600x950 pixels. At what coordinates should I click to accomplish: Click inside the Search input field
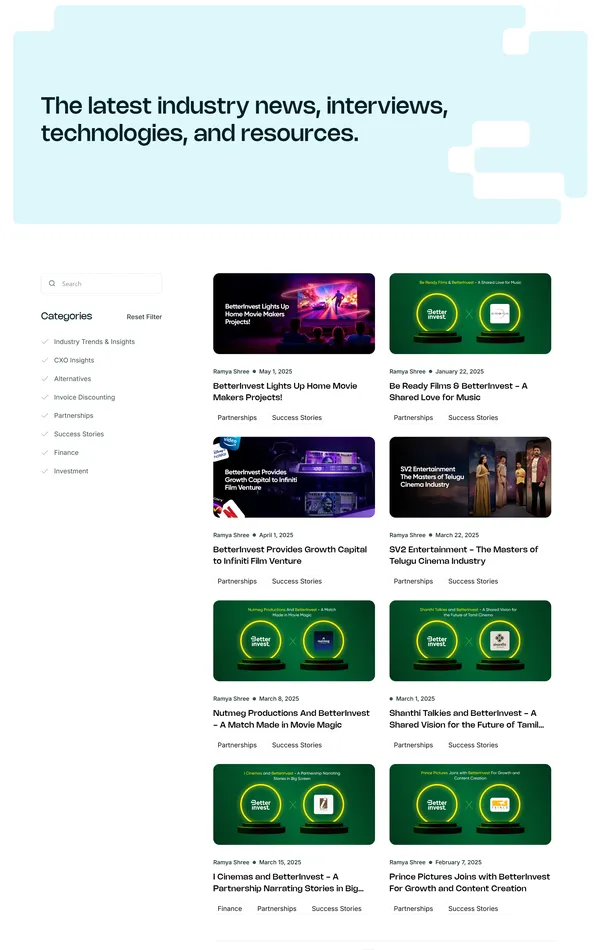[x=108, y=284]
